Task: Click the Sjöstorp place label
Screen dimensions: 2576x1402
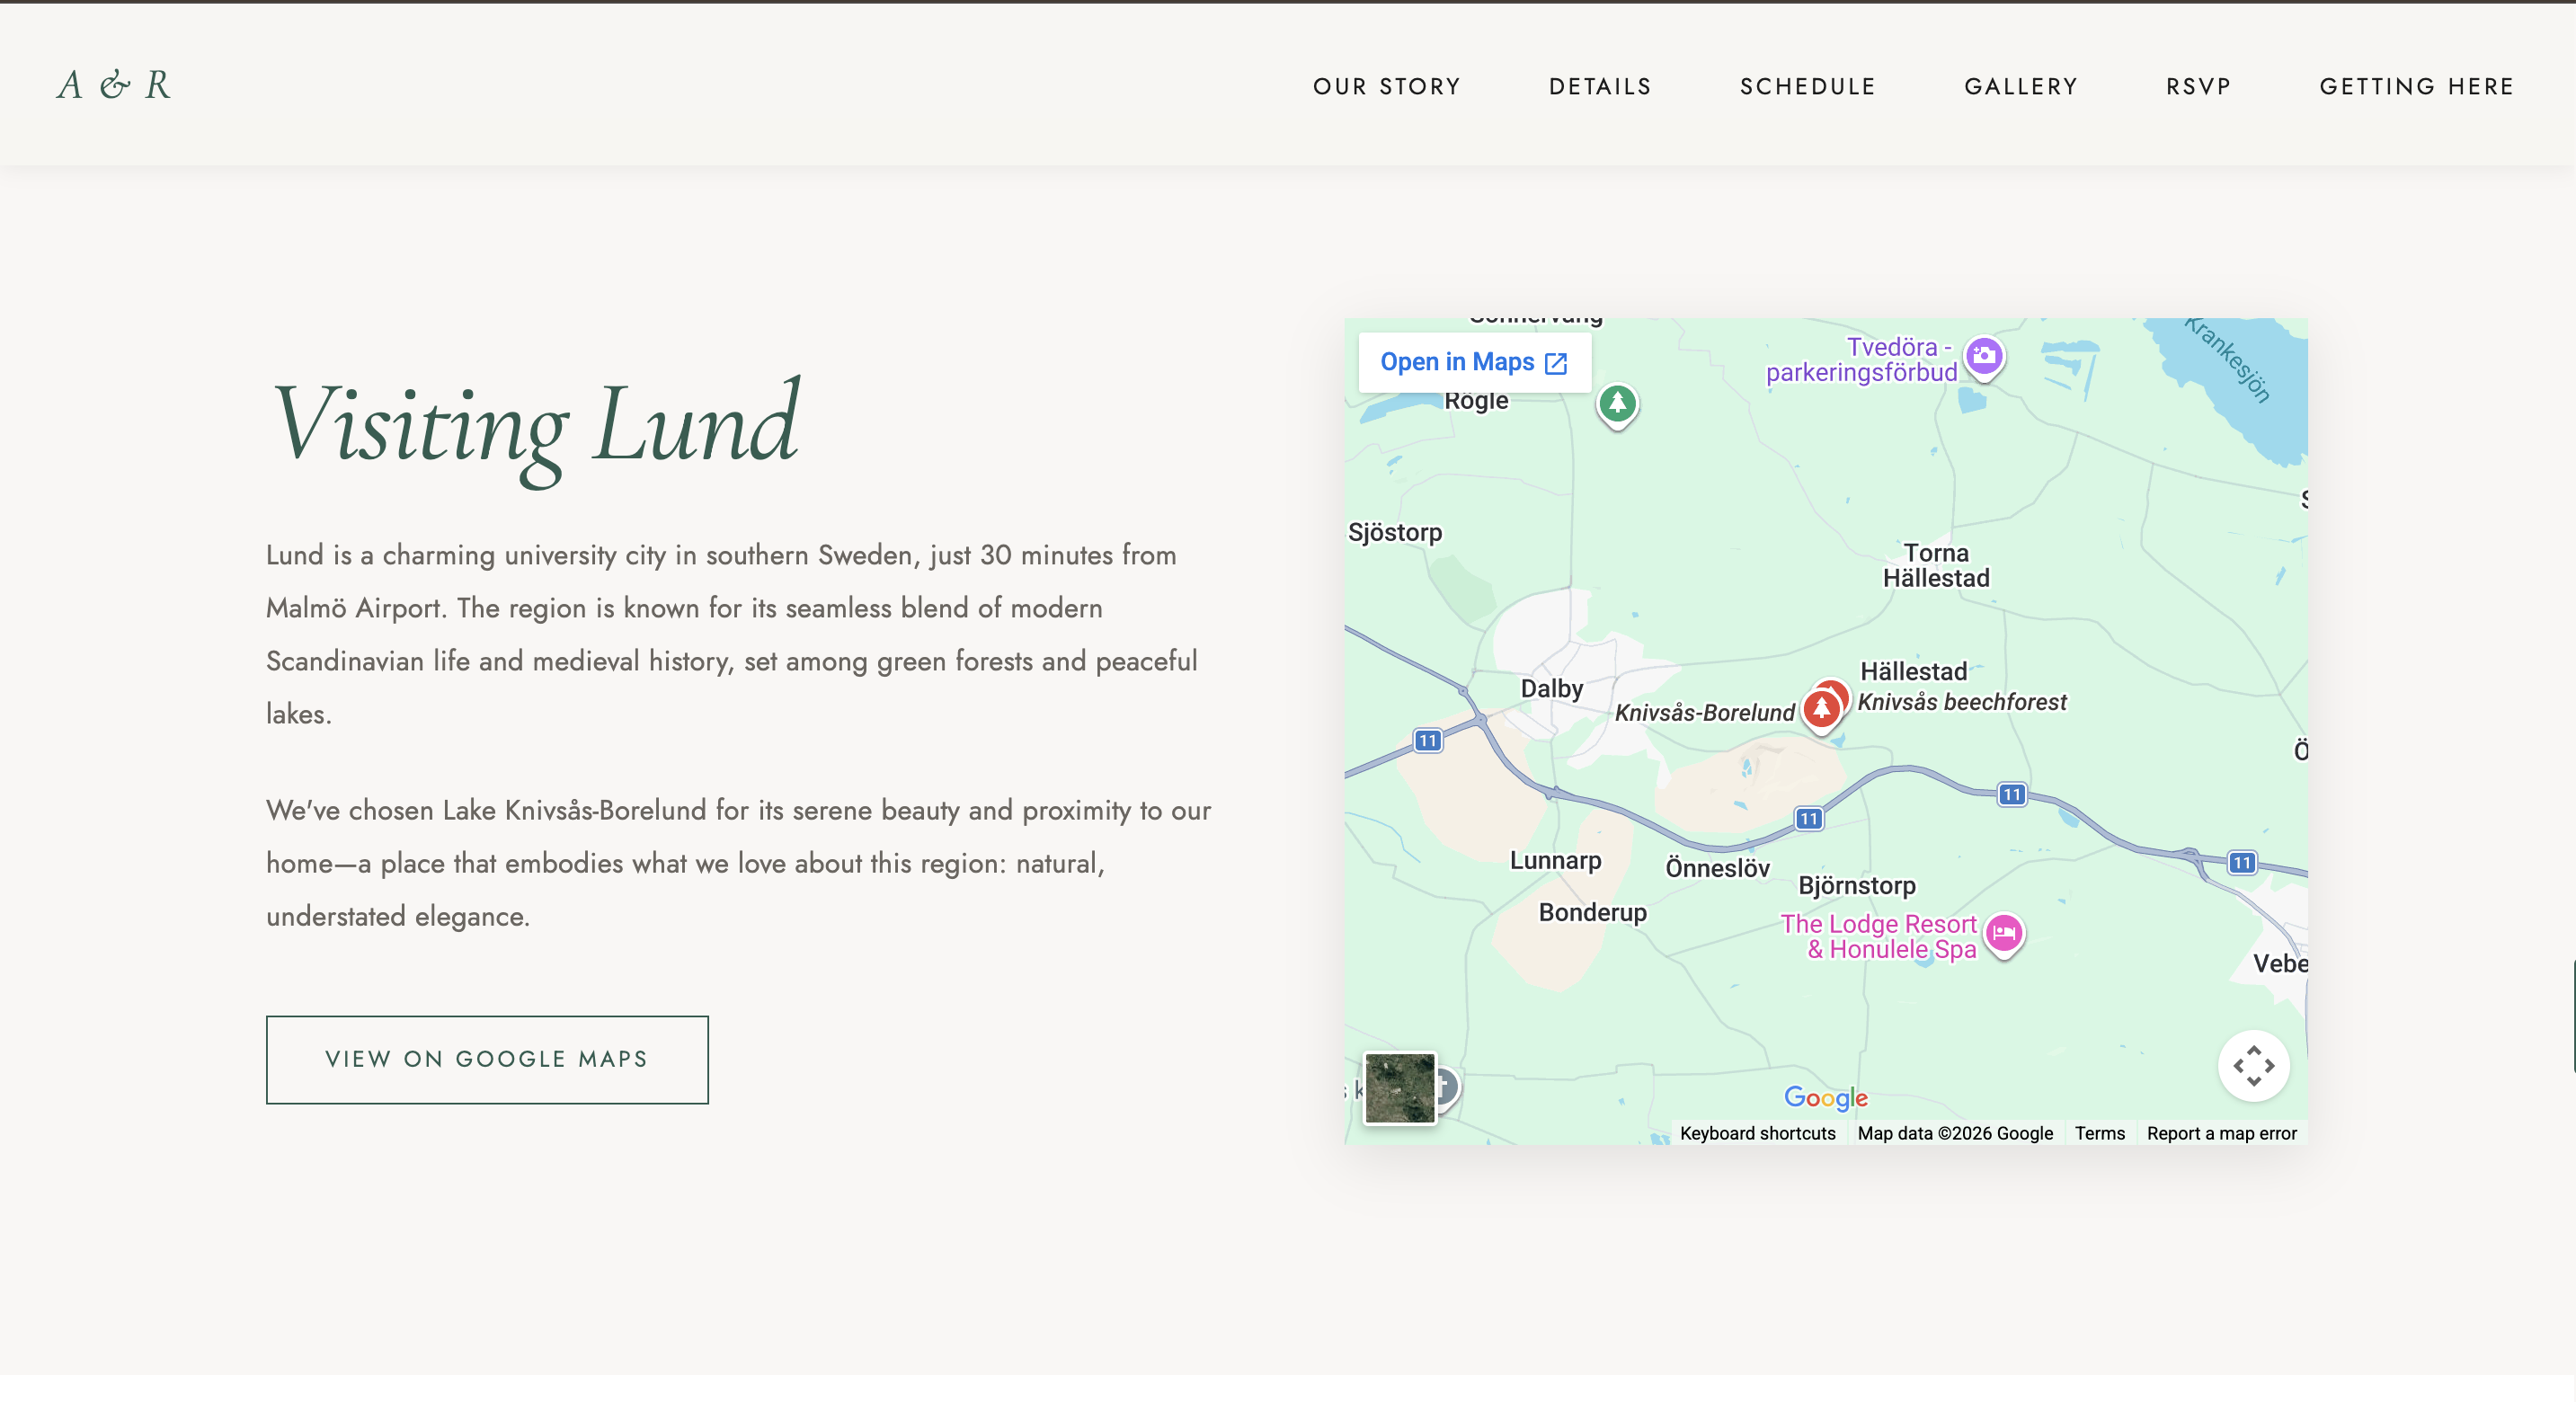Action: [x=1395, y=533]
